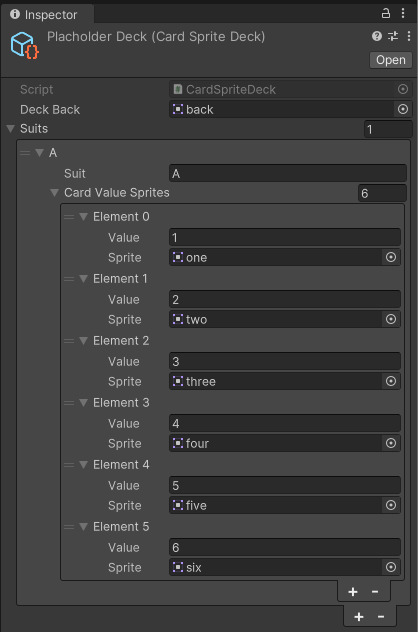Remove selected suit from Suits list
Screen dimensions: 418x632
pos(381,617)
